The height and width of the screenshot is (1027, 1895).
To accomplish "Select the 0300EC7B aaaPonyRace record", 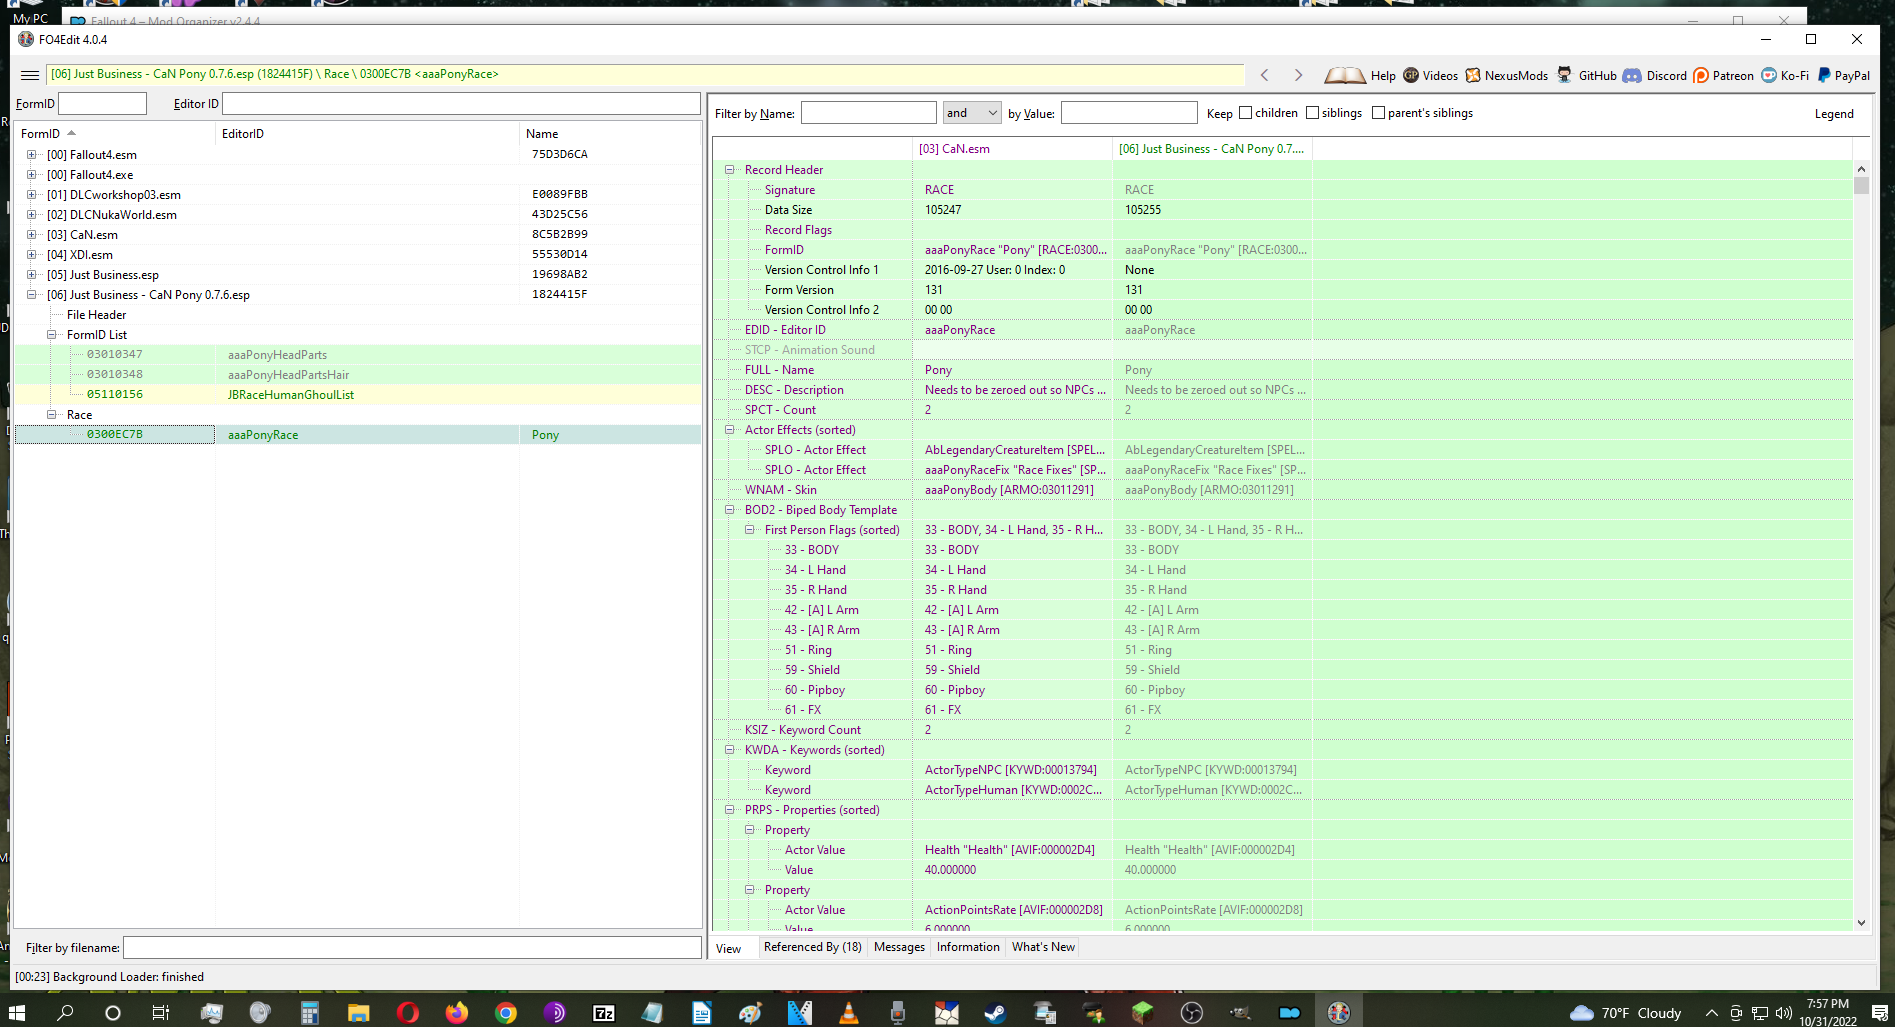I will coord(357,435).
